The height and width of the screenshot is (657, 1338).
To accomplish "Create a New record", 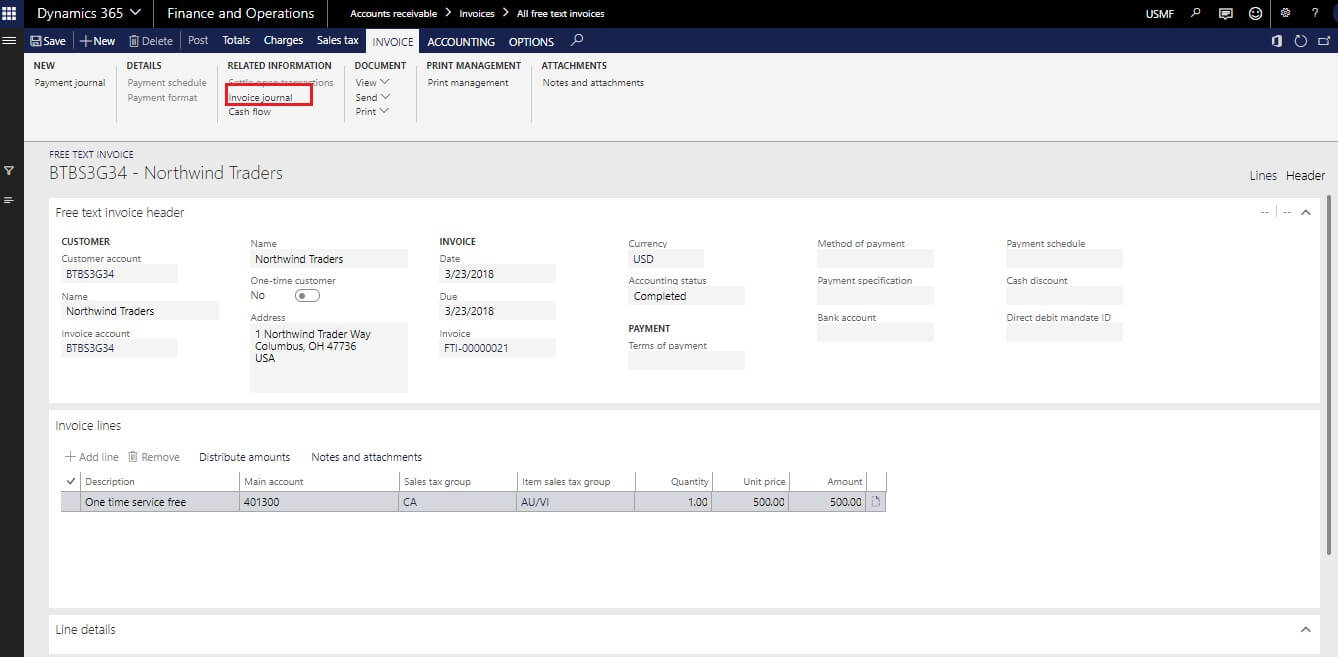I will coord(98,41).
